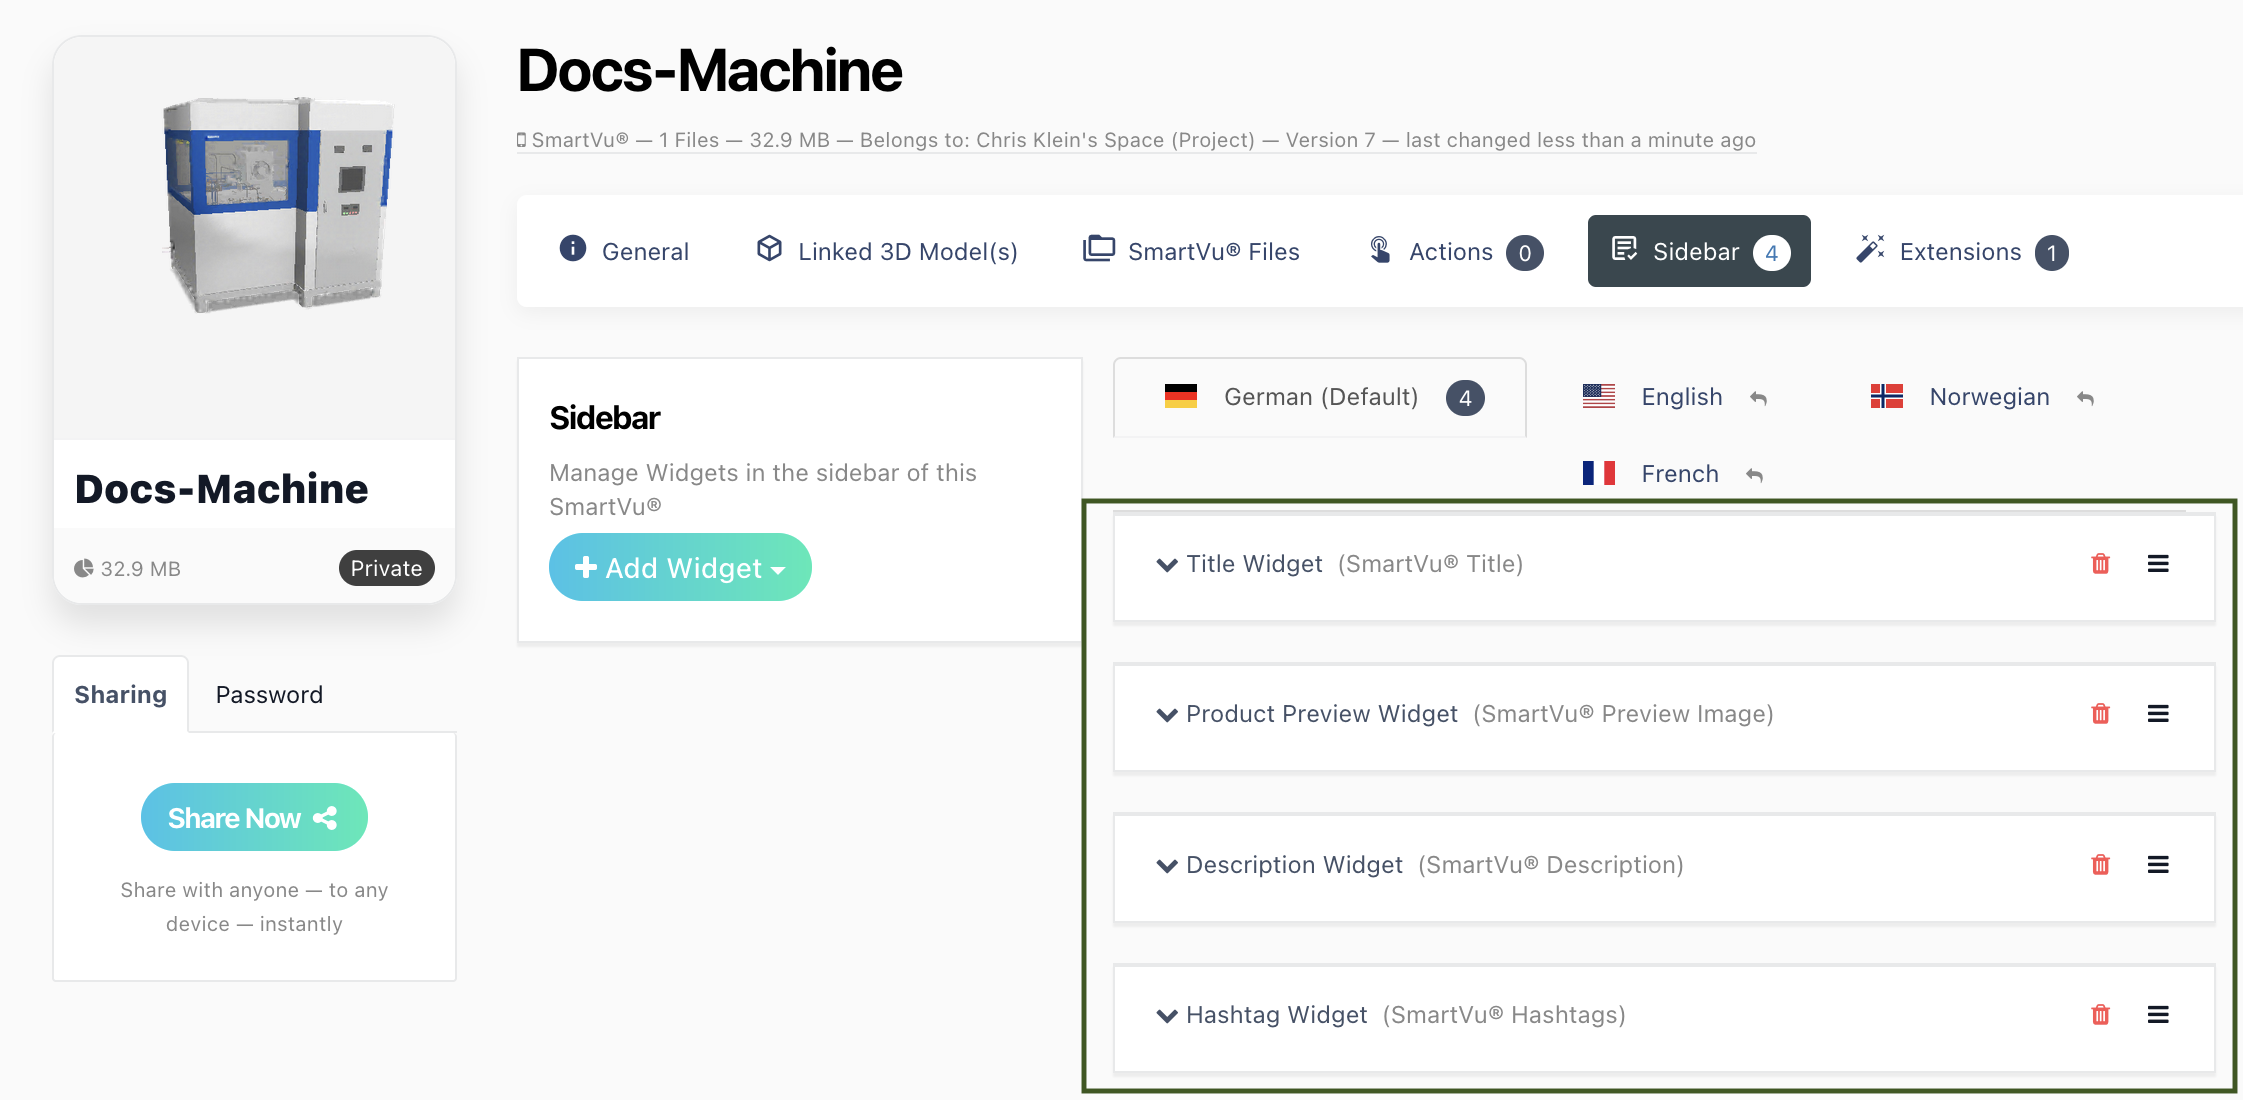Click the folder icon for SmartVu Files
This screenshot has height=1100, width=2243.
tap(1099, 248)
